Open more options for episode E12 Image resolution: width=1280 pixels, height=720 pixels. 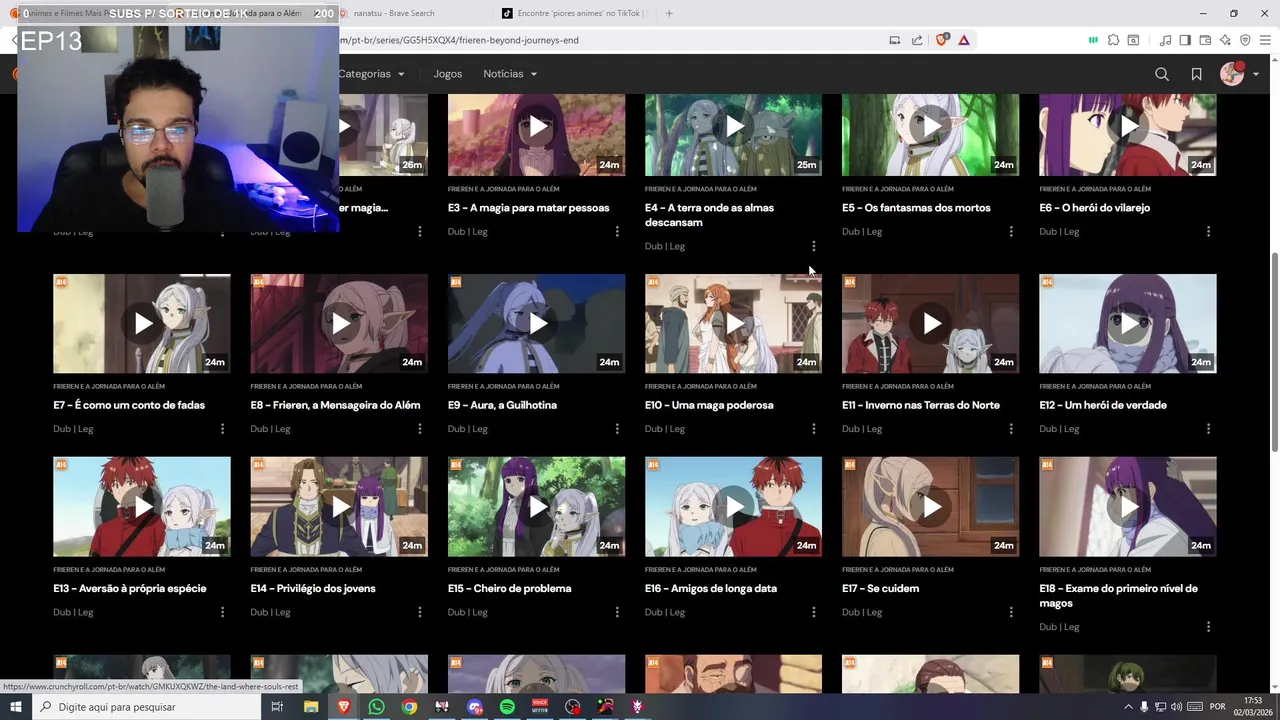point(1208,429)
